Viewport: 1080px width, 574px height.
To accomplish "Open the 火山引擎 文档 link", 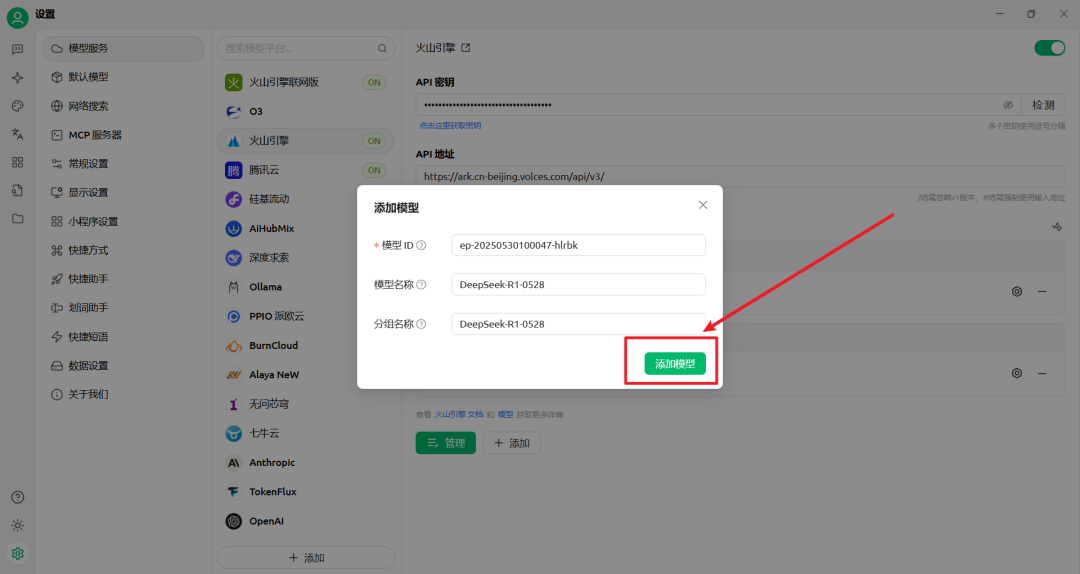I will [x=459, y=414].
